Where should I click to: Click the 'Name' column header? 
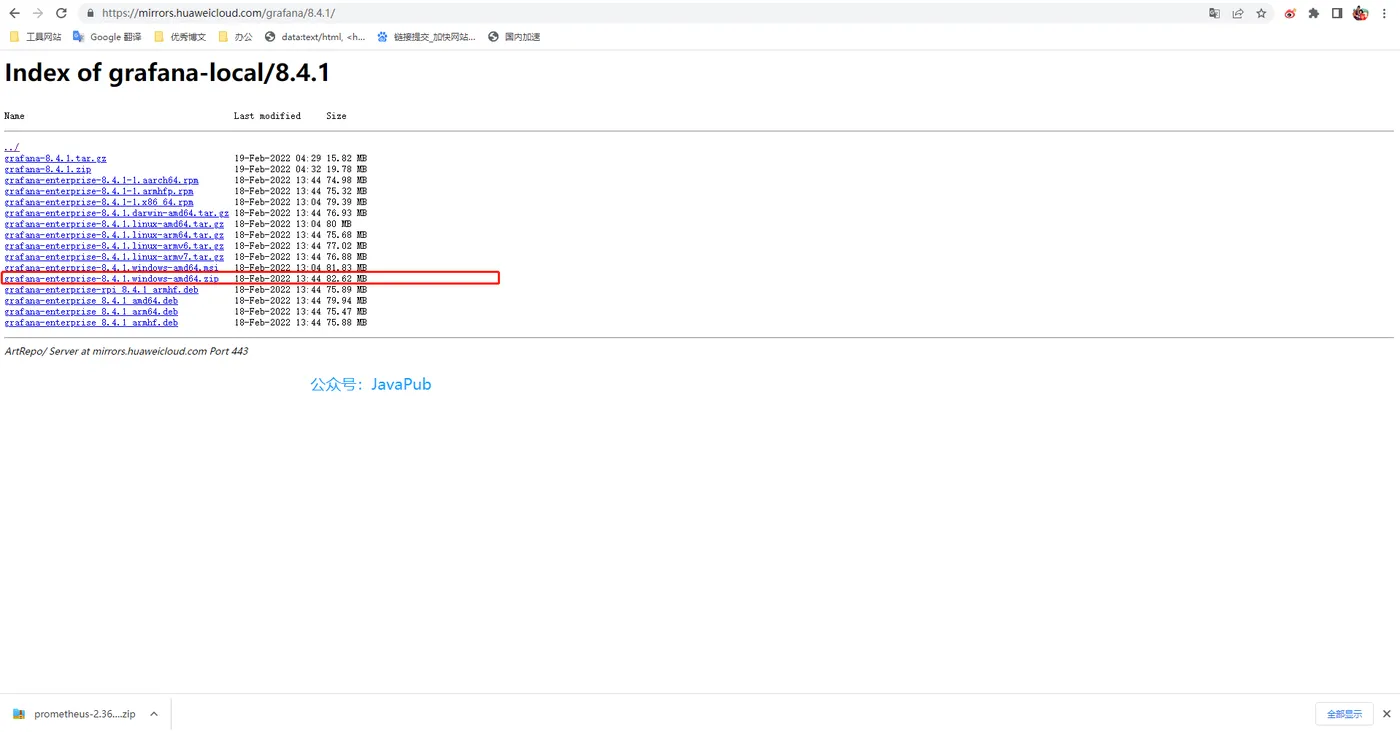tap(14, 116)
